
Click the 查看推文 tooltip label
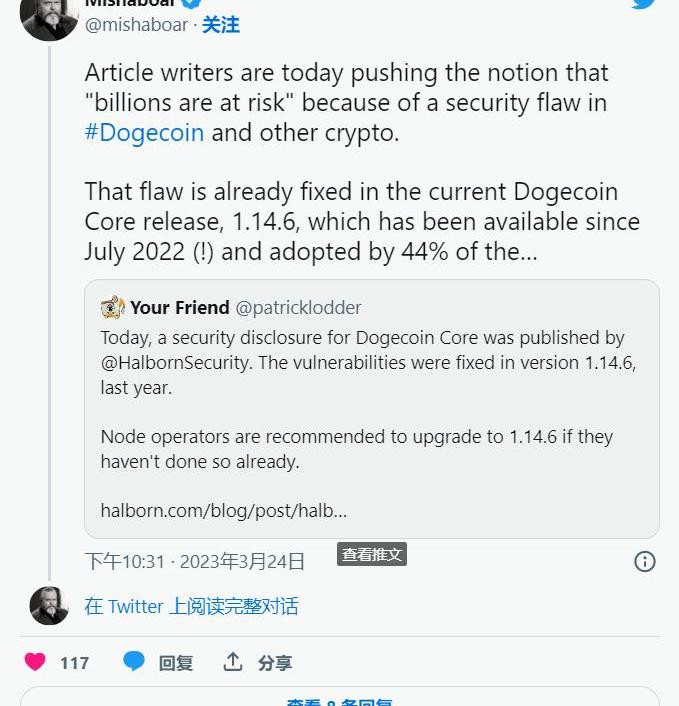pos(372,554)
